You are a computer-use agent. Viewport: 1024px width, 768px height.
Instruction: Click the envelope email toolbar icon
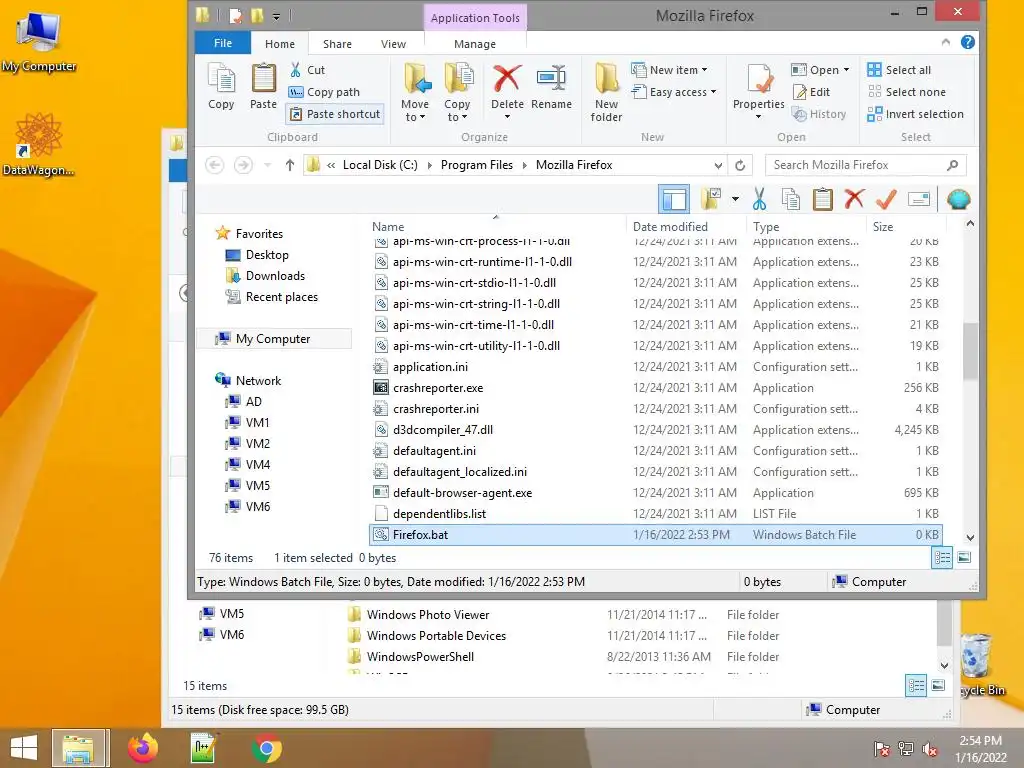919,199
